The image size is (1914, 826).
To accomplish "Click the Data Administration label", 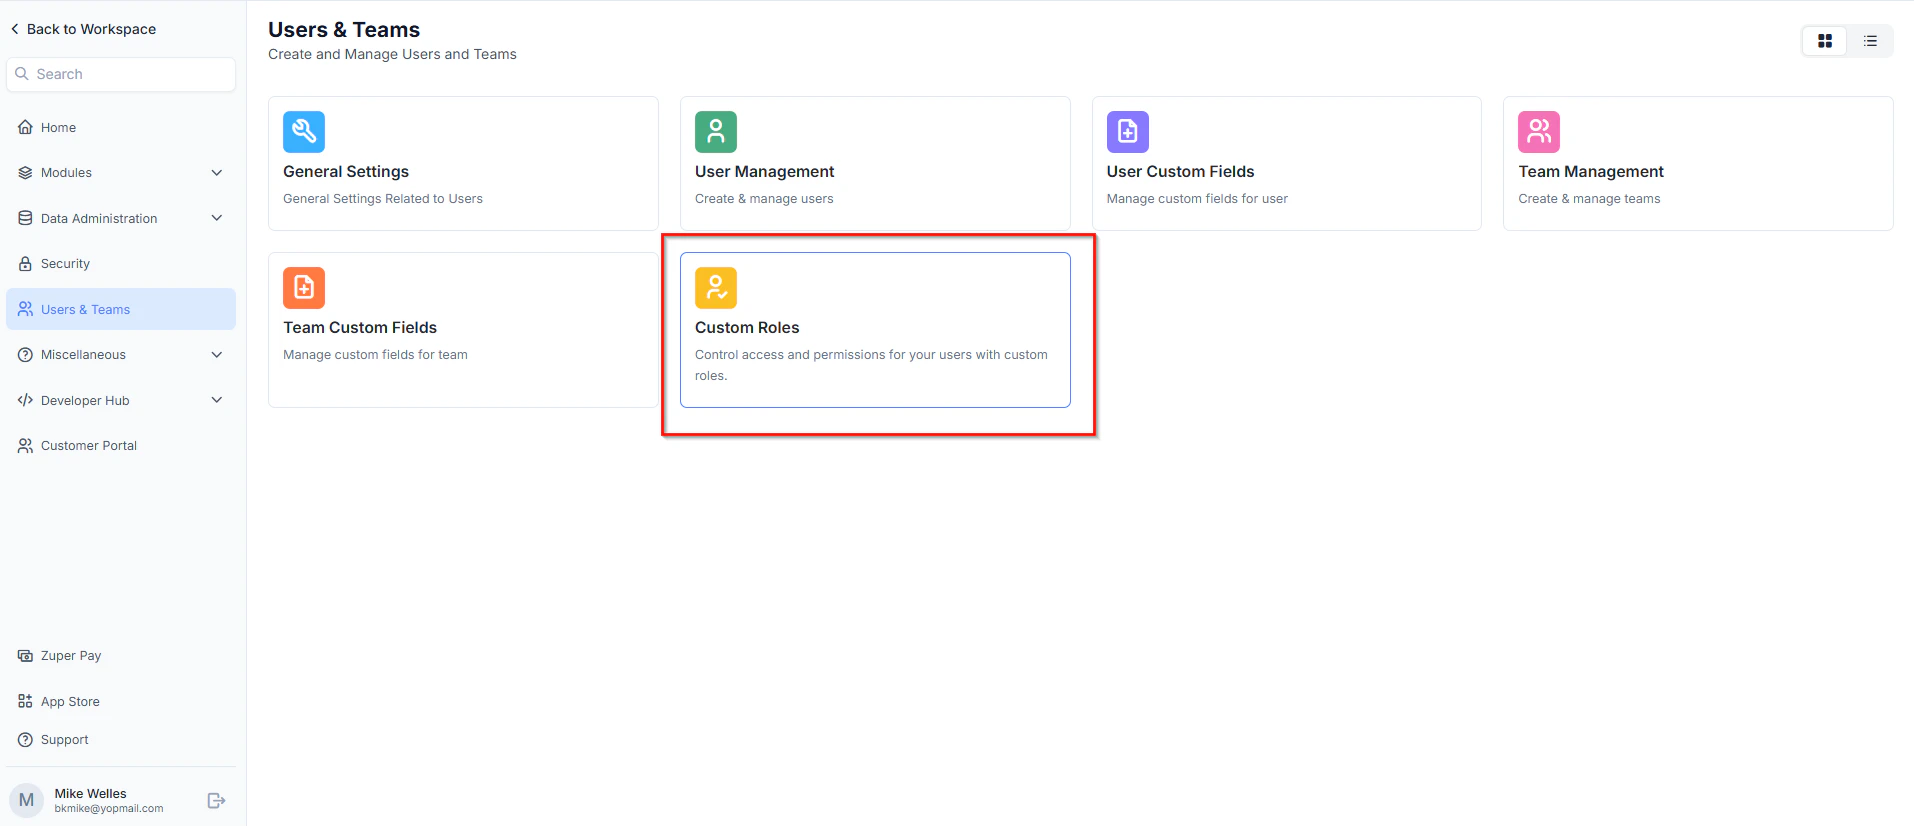I will pos(99,218).
